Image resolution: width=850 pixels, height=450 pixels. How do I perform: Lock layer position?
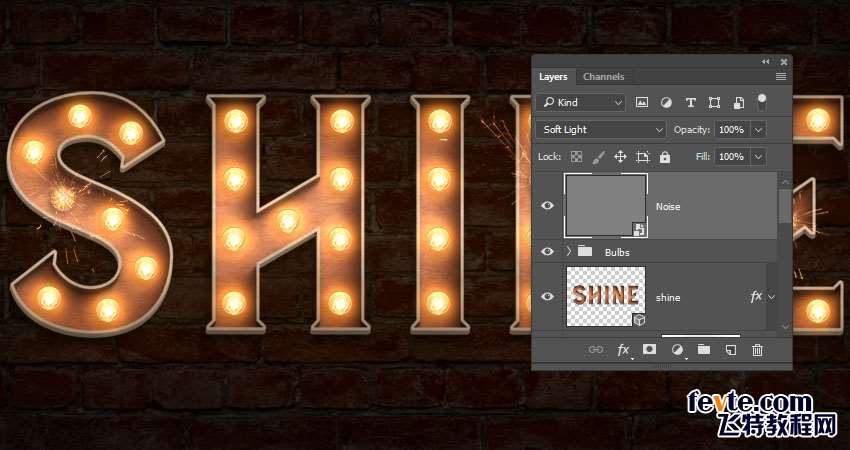pos(620,157)
